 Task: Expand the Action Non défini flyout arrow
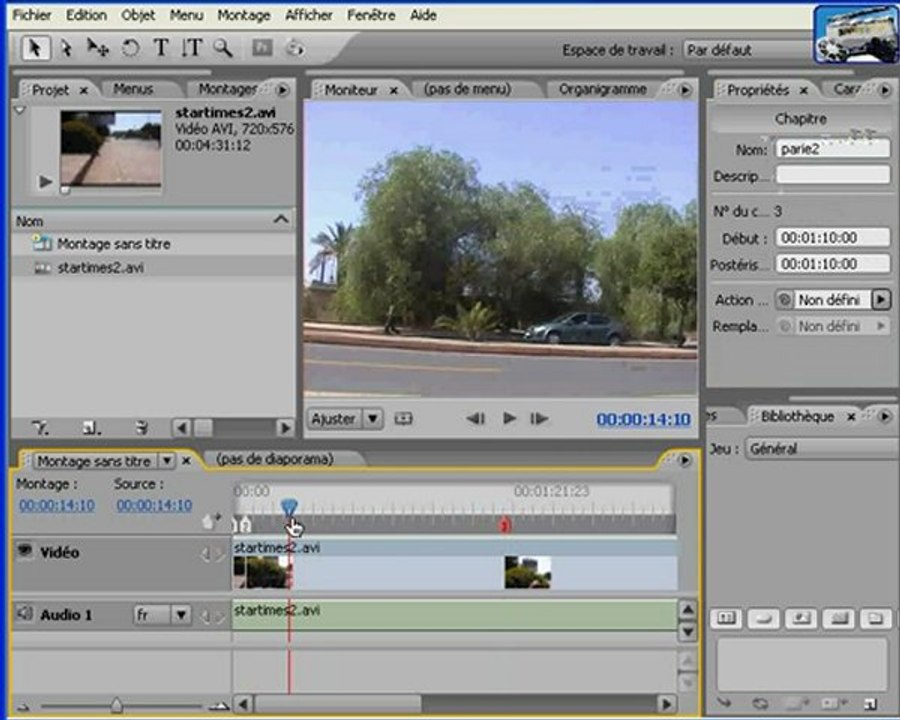coord(881,299)
